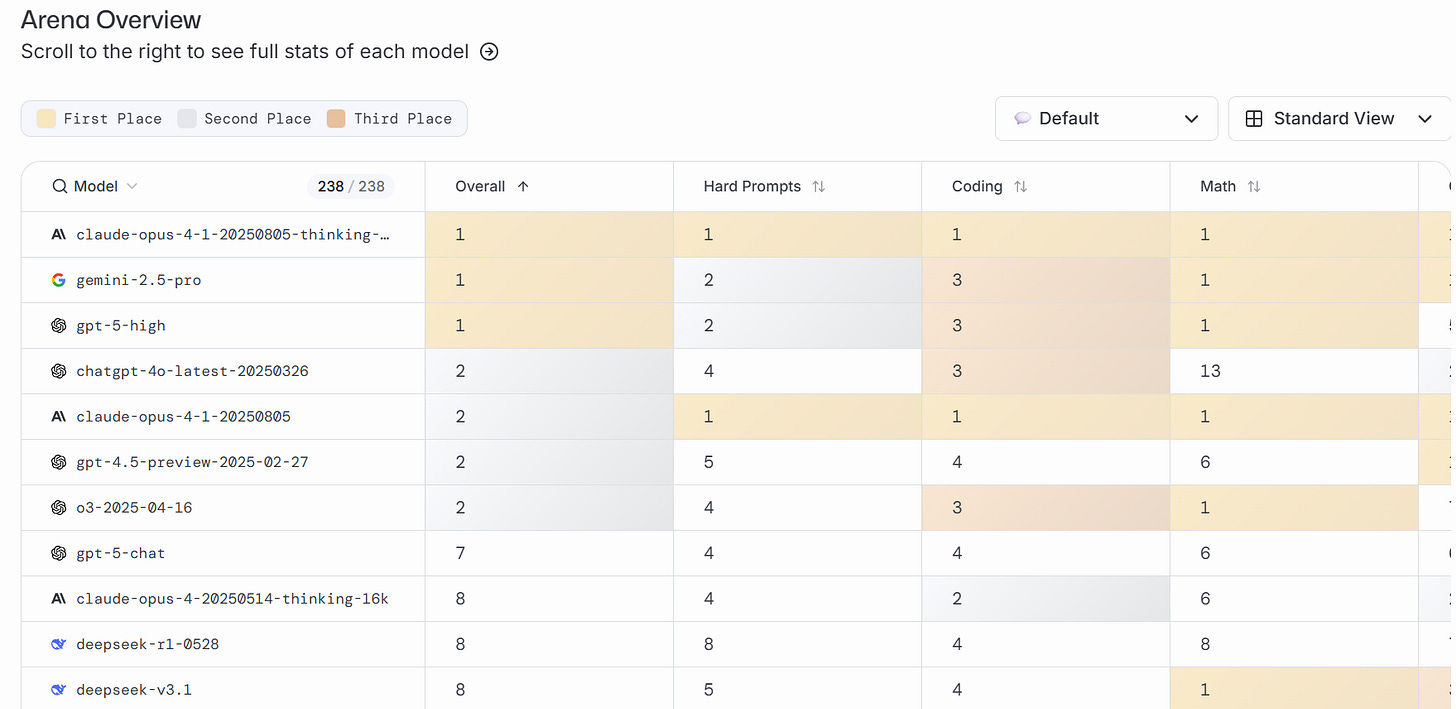Click the Third Place legend swatch
Screen dimensions: 1456x709
[x=336, y=119]
